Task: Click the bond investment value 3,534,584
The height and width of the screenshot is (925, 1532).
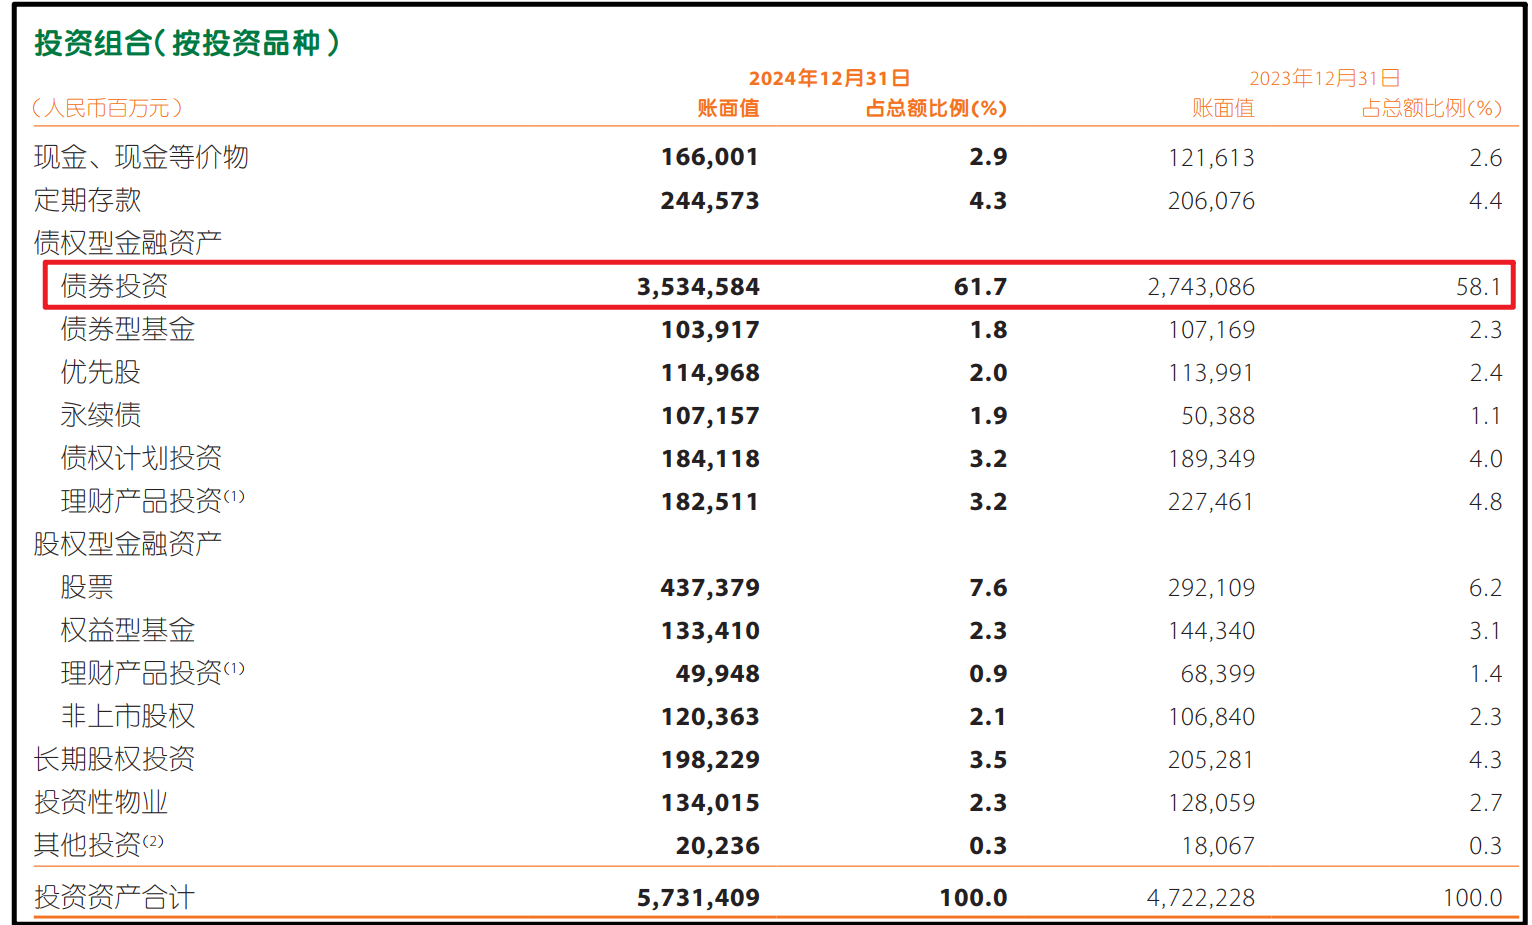Action: click(698, 287)
